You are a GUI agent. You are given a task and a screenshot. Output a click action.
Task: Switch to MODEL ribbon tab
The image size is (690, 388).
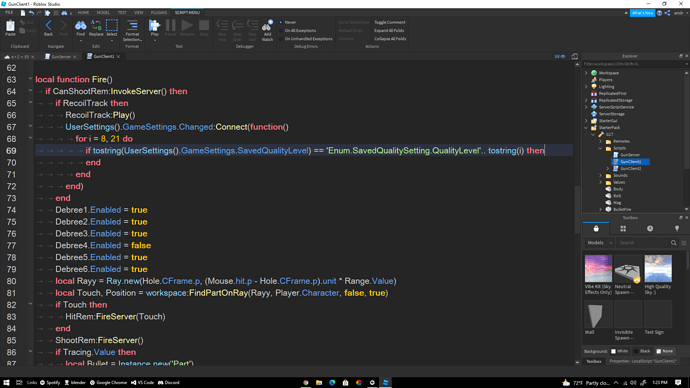pyautogui.click(x=103, y=13)
